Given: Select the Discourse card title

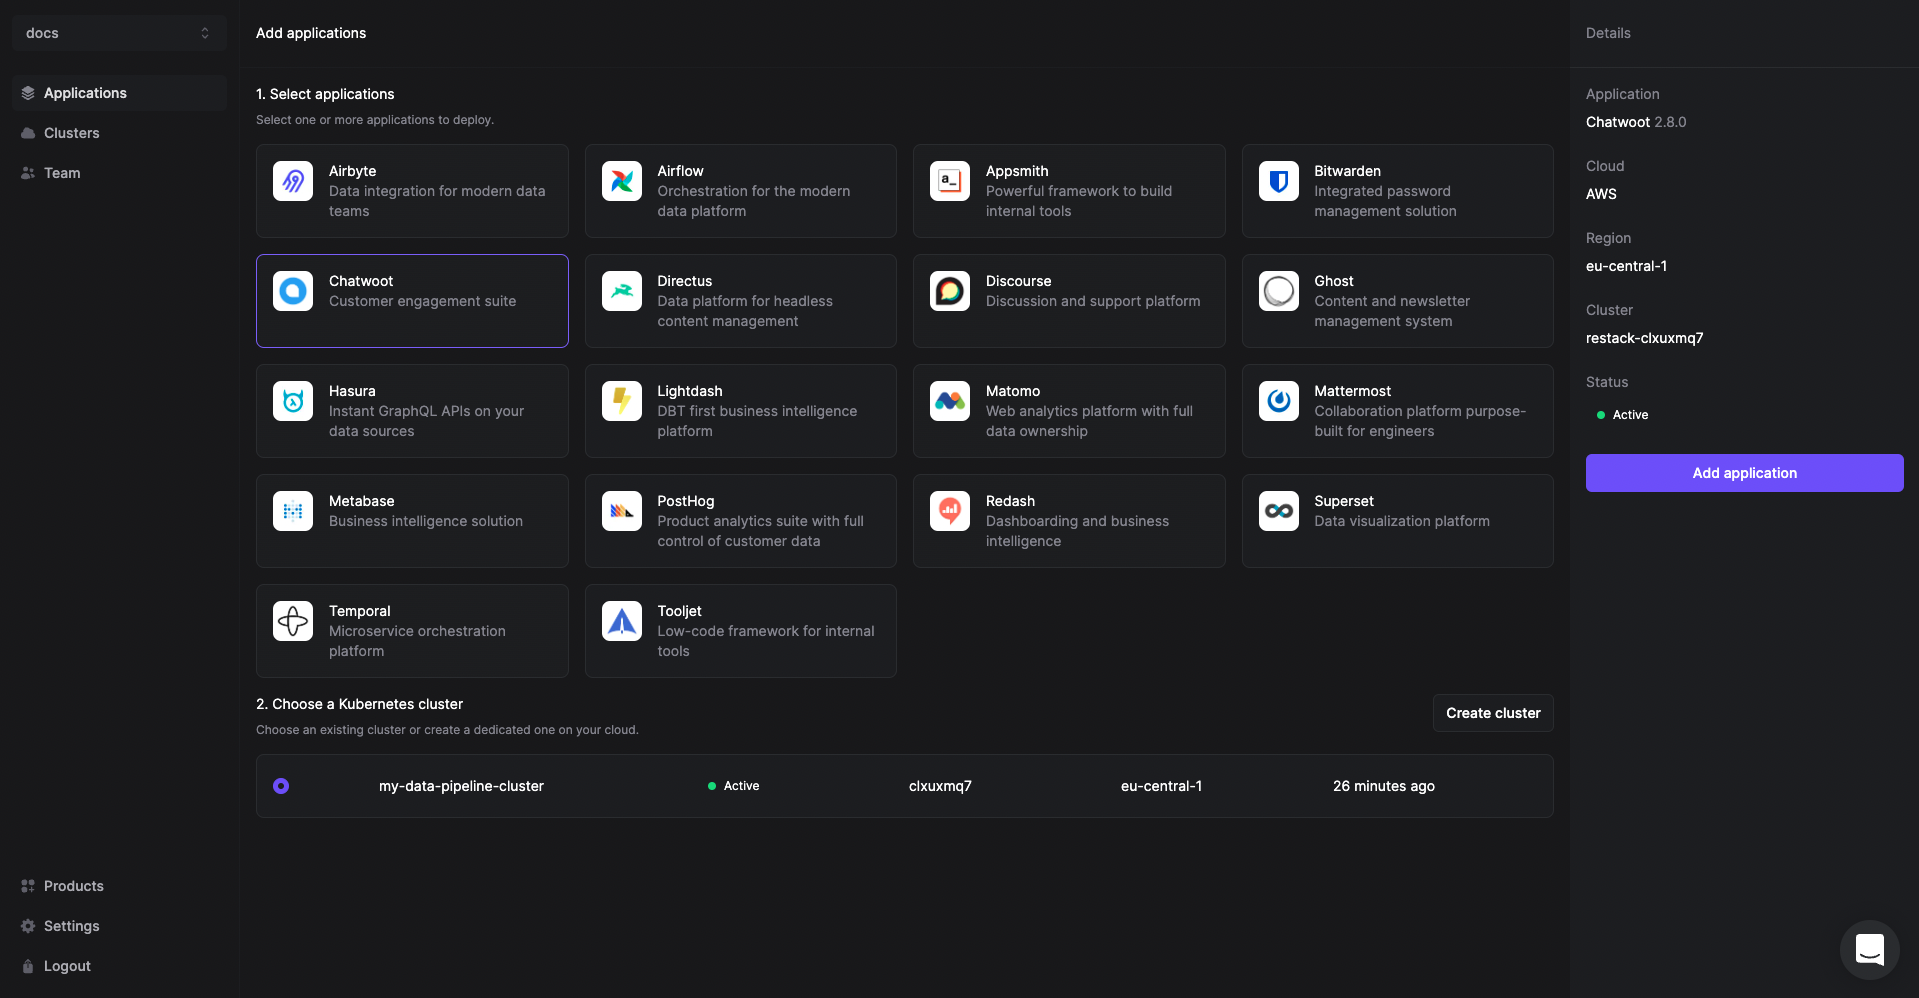Looking at the screenshot, I should tap(1018, 281).
